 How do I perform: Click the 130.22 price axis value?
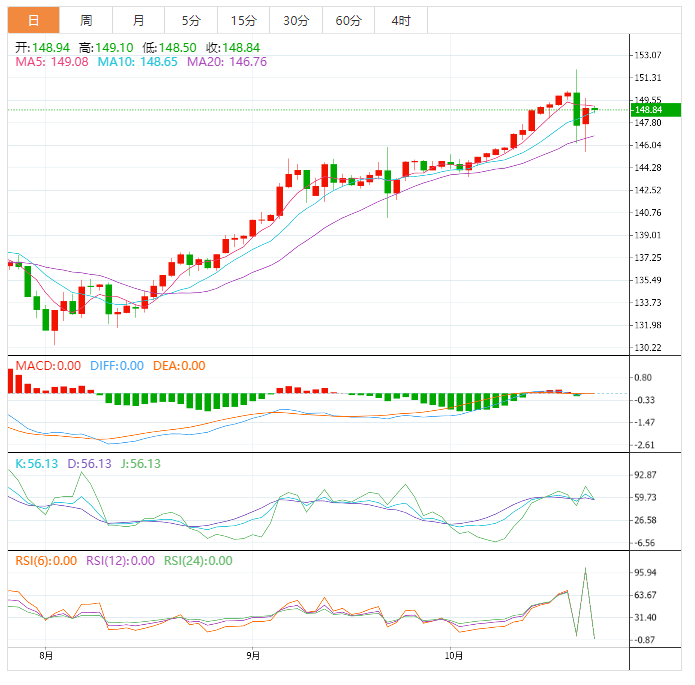648,348
